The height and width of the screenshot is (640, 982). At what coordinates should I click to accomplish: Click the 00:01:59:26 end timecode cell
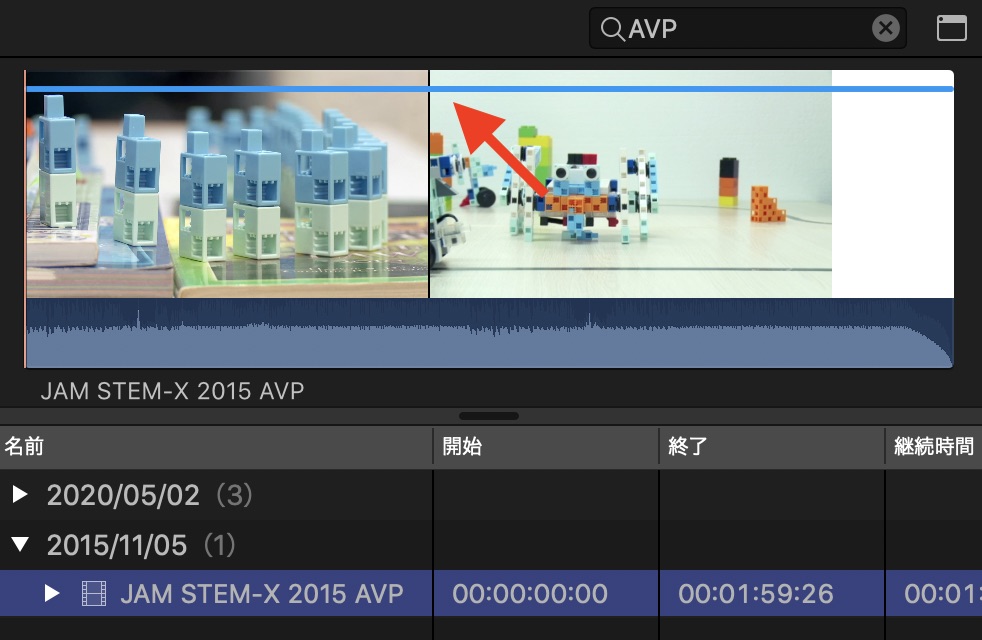coord(756,594)
